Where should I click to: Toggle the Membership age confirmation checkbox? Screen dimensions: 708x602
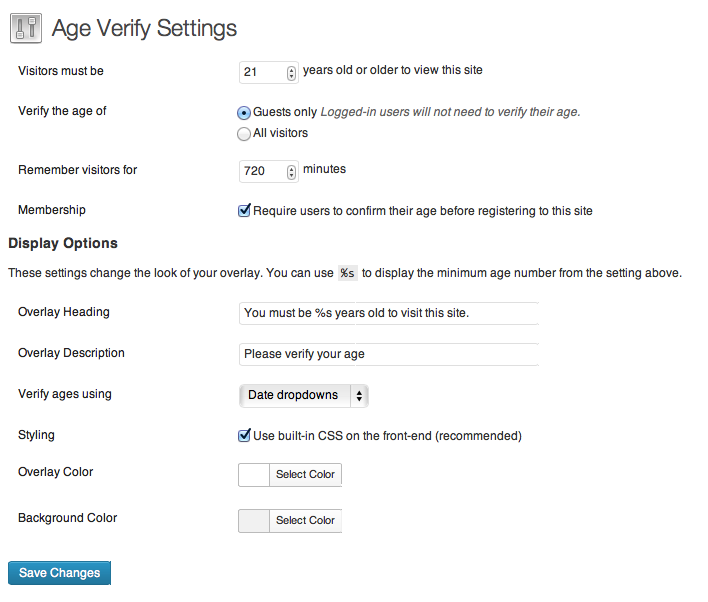244,211
